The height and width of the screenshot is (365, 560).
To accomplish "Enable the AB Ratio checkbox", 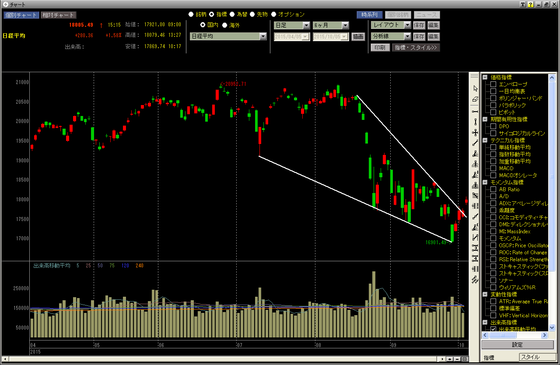I will (493, 189).
